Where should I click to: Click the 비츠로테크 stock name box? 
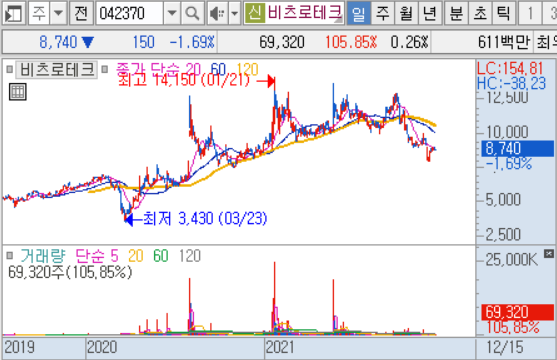(305, 13)
